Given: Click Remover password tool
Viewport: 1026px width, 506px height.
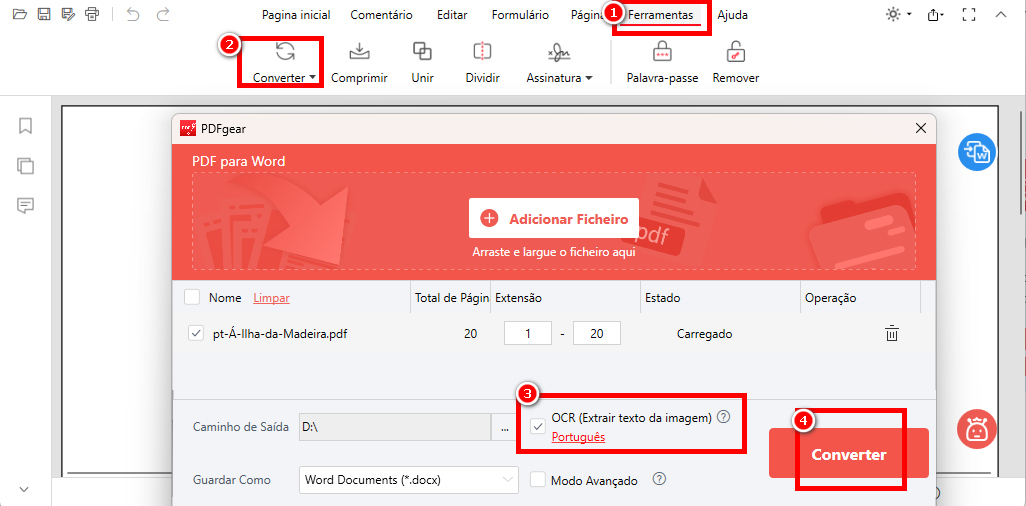Looking at the screenshot, I should click(735, 63).
